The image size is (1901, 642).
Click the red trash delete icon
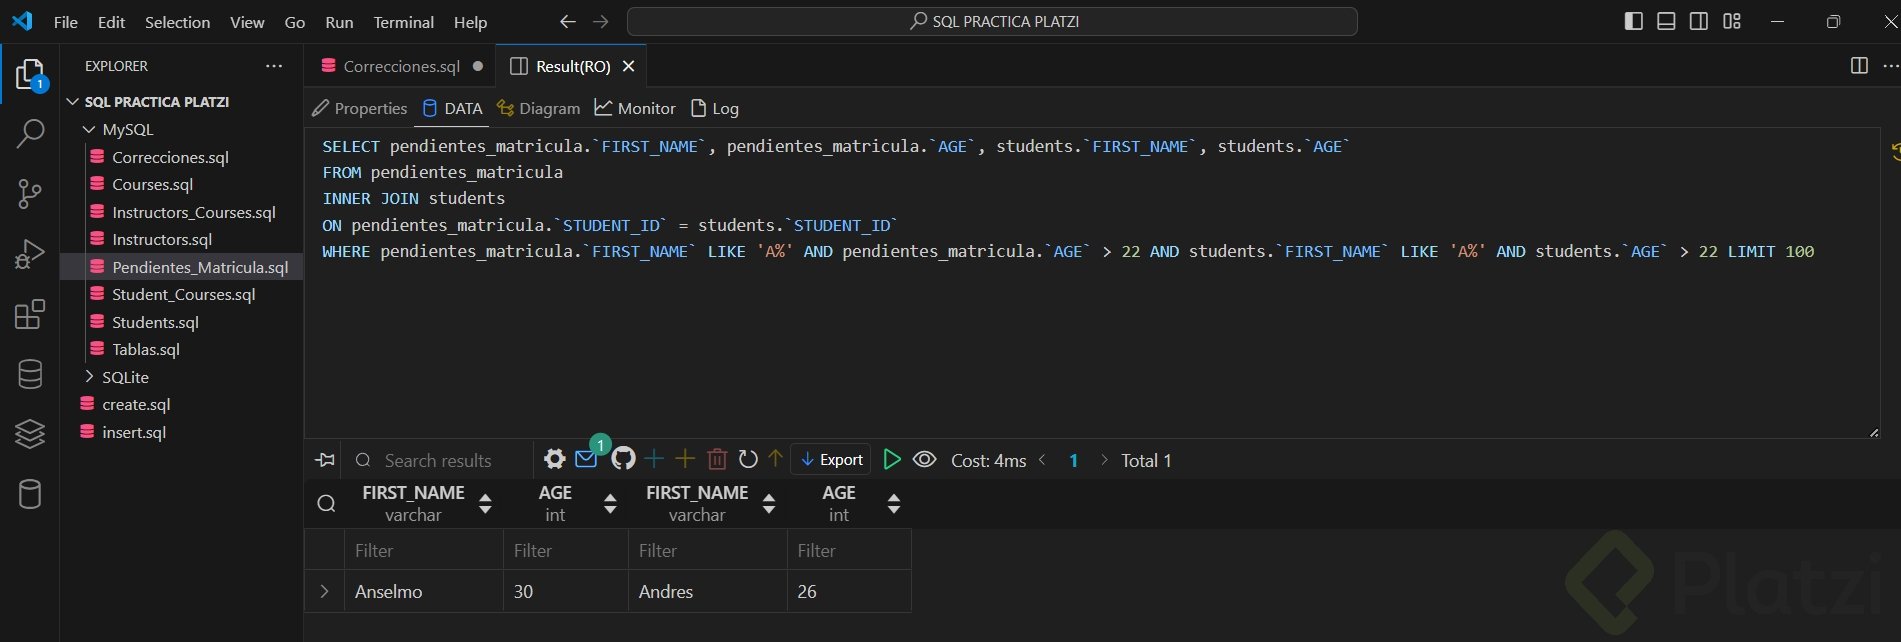point(717,459)
